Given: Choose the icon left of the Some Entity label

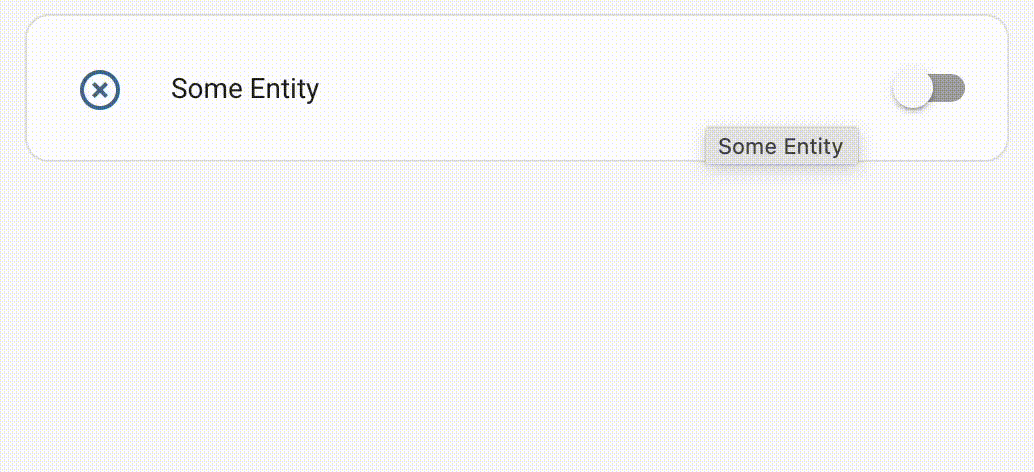Looking at the screenshot, I should (x=100, y=90).
